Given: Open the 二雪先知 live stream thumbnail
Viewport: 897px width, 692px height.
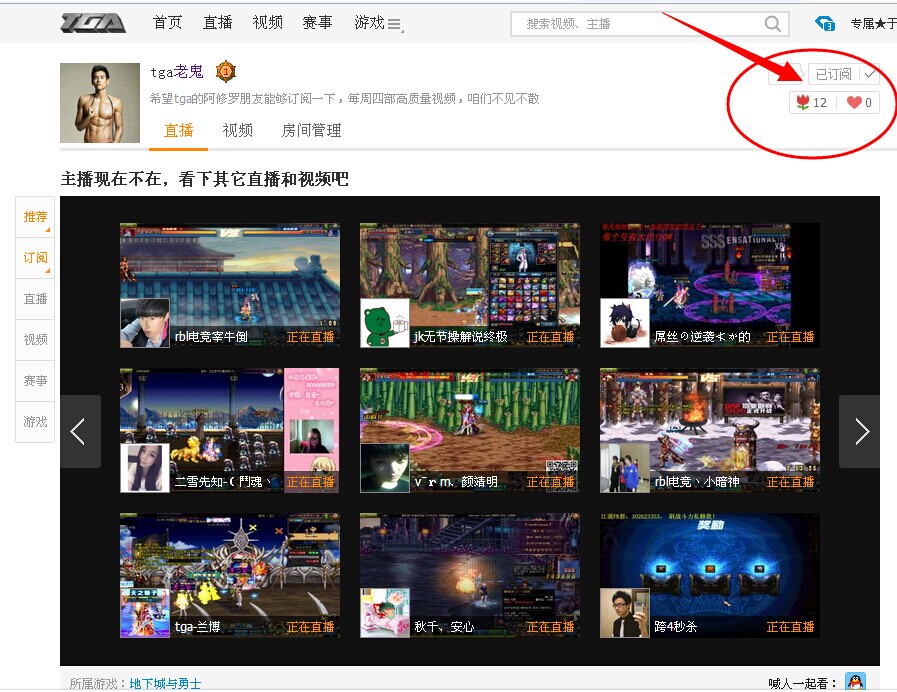Looking at the screenshot, I should point(229,430).
